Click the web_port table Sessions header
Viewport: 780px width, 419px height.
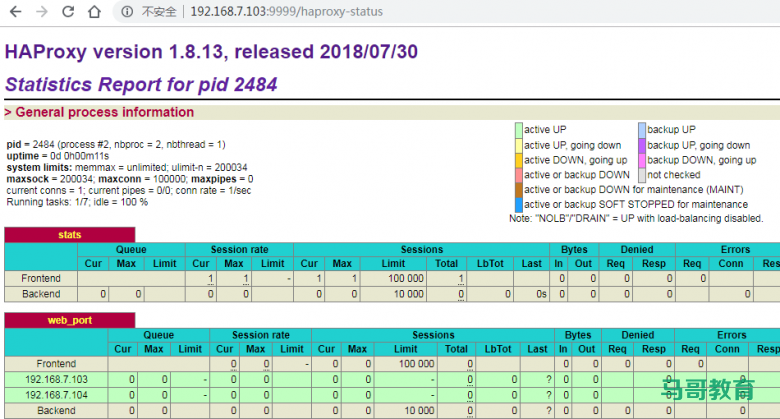(433, 335)
